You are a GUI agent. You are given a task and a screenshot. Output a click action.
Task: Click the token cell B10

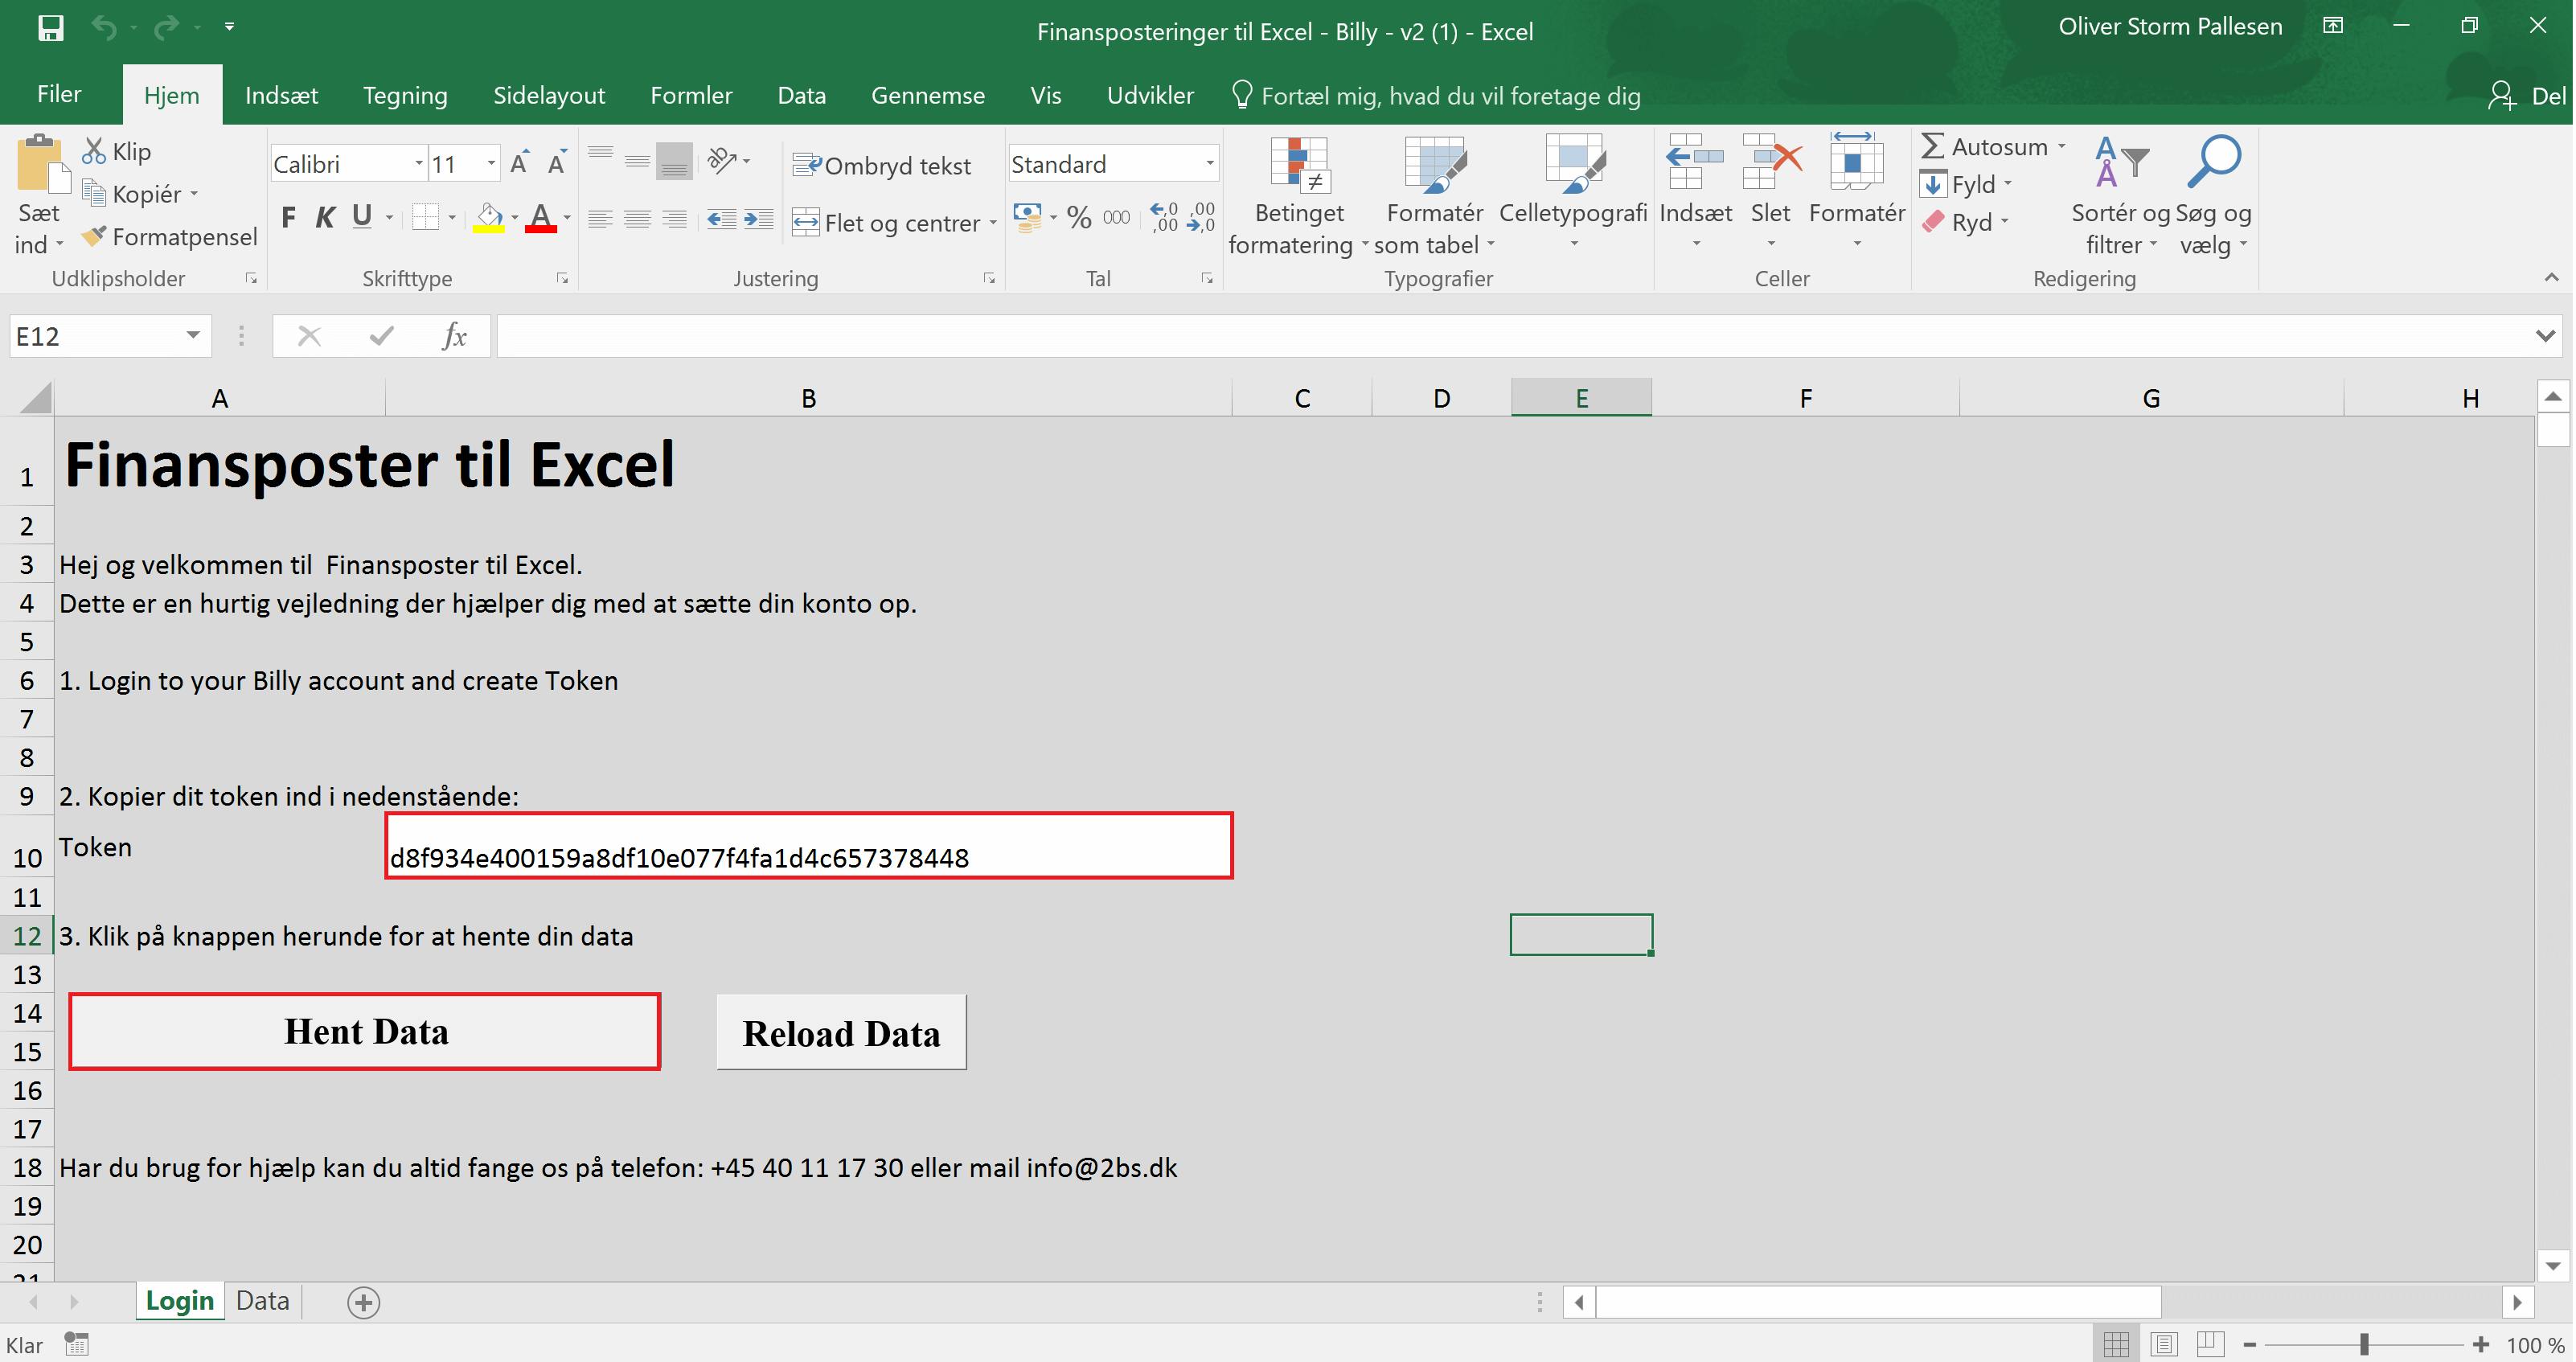pos(809,846)
